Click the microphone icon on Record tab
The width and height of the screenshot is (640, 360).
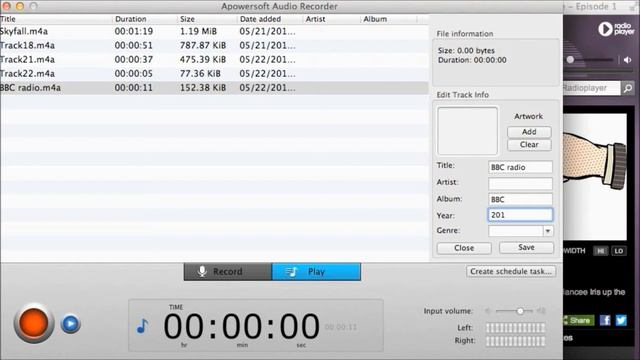(x=202, y=271)
